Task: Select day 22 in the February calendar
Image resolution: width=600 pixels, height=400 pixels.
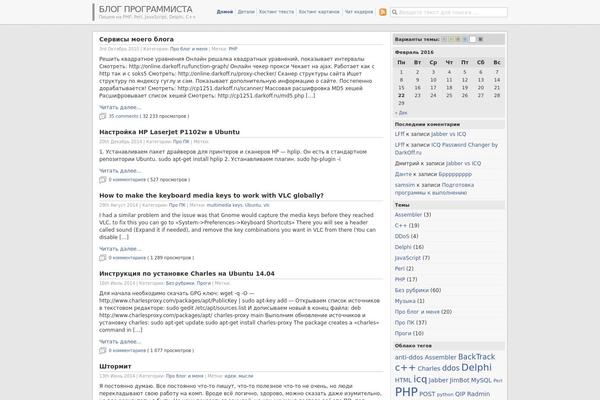Action: click(401, 96)
